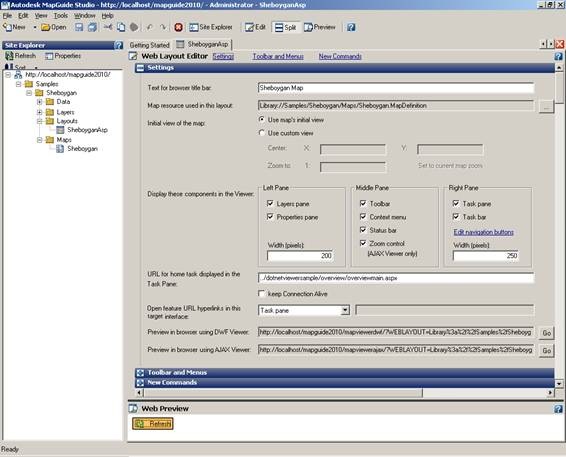Click the Save All icon in toolbar
The width and height of the screenshot is (566, 457).
(x=92, y=27)
